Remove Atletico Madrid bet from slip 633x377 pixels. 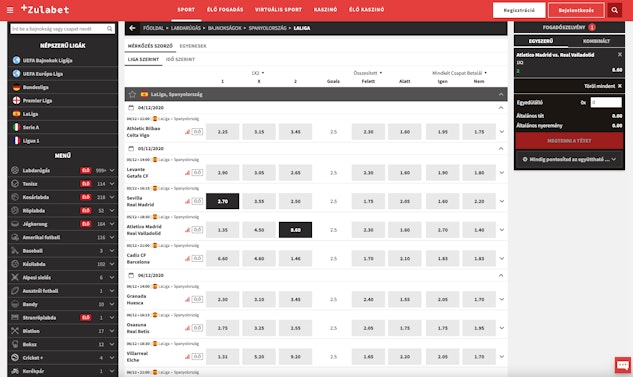[620, 54]
